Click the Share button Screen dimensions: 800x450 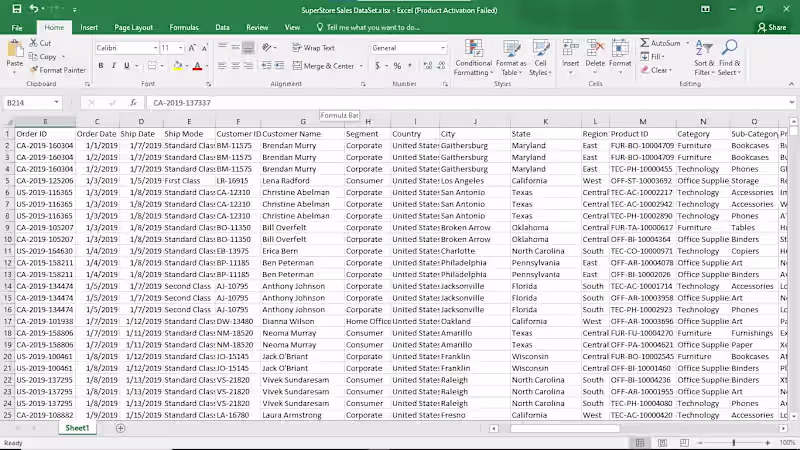772,27
